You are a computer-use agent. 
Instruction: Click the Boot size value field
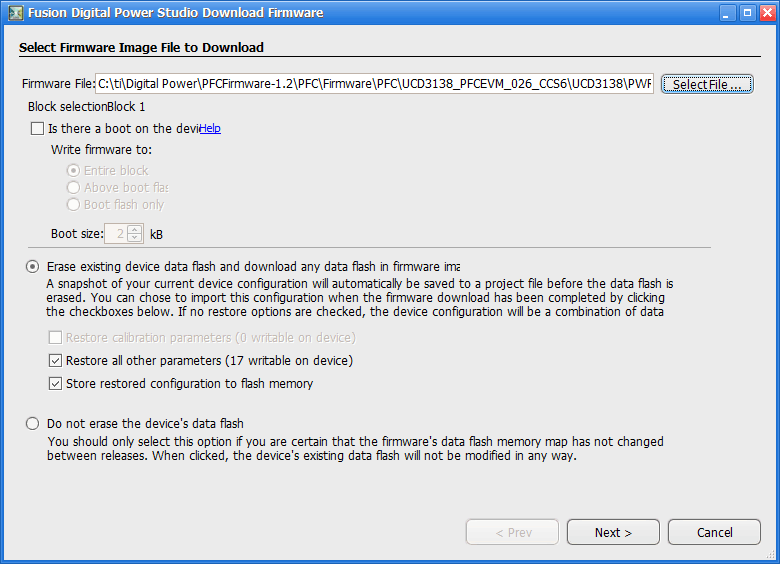point(116,234)
